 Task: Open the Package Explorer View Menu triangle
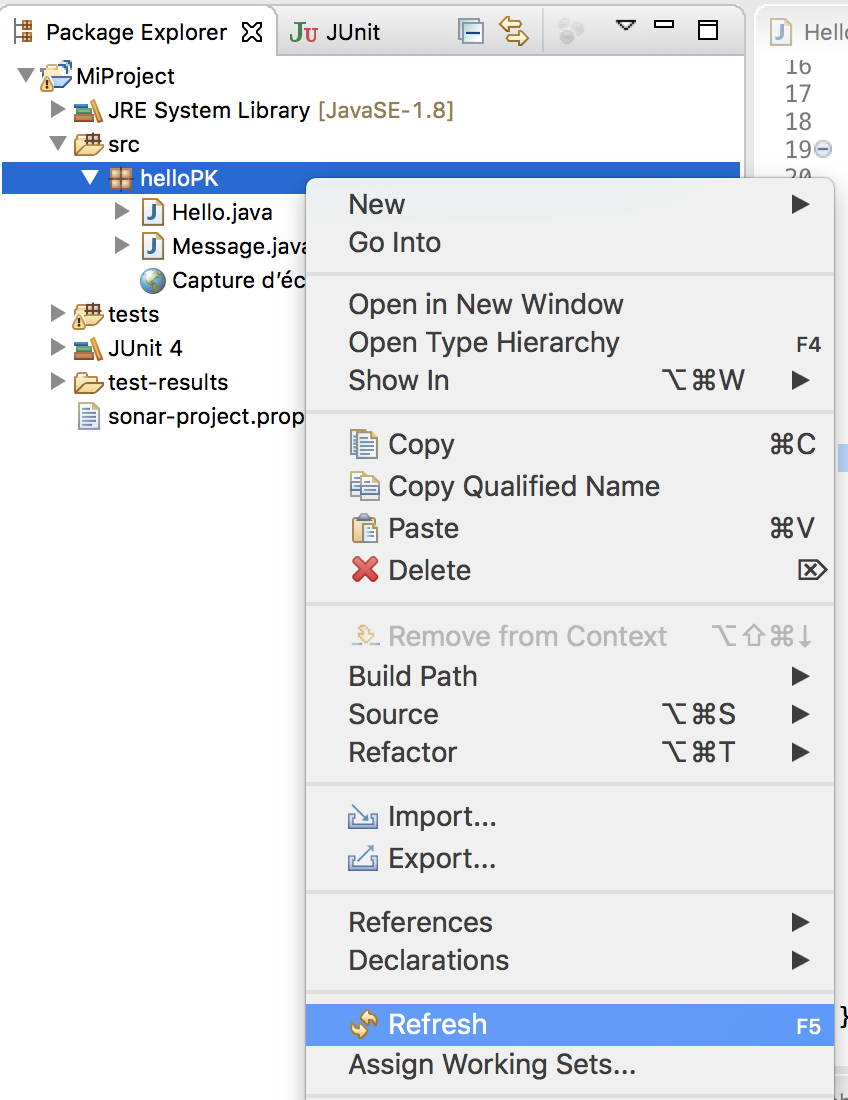coord(626,25)
